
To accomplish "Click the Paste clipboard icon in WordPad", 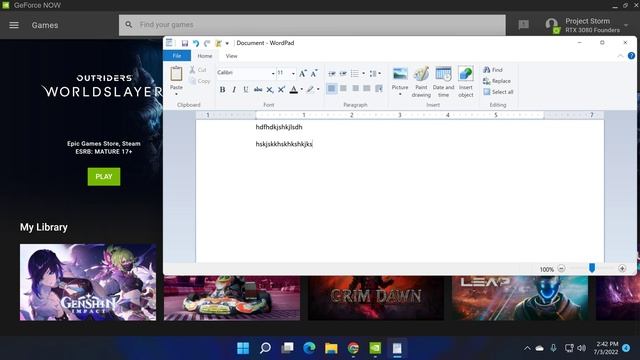I will click(176, 74).
